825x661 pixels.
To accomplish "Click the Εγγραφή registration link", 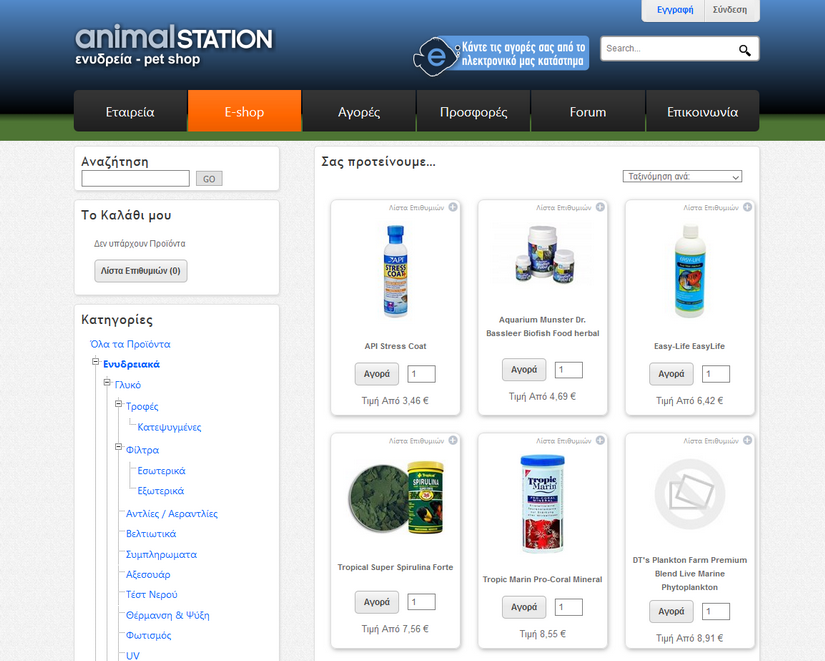I will pyautogui.click(x=675, y=10).
